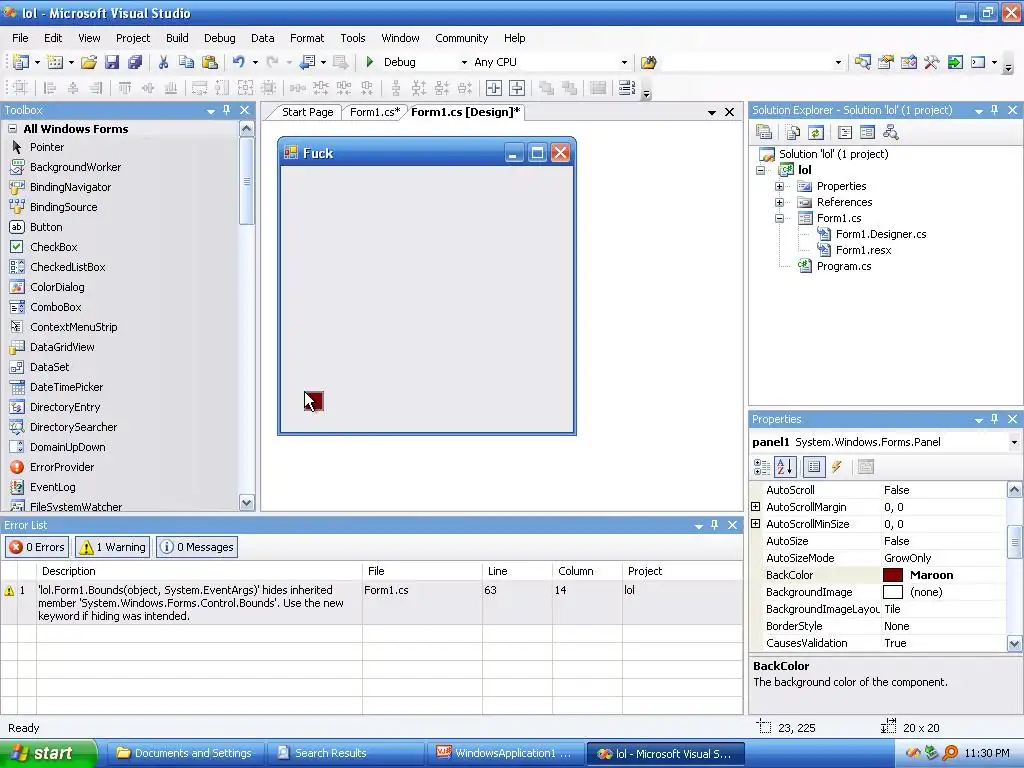Click the Undo arrow icon
Image resolution: width=1024 pixels, height=768 pixels.
(x=238, y=62)
